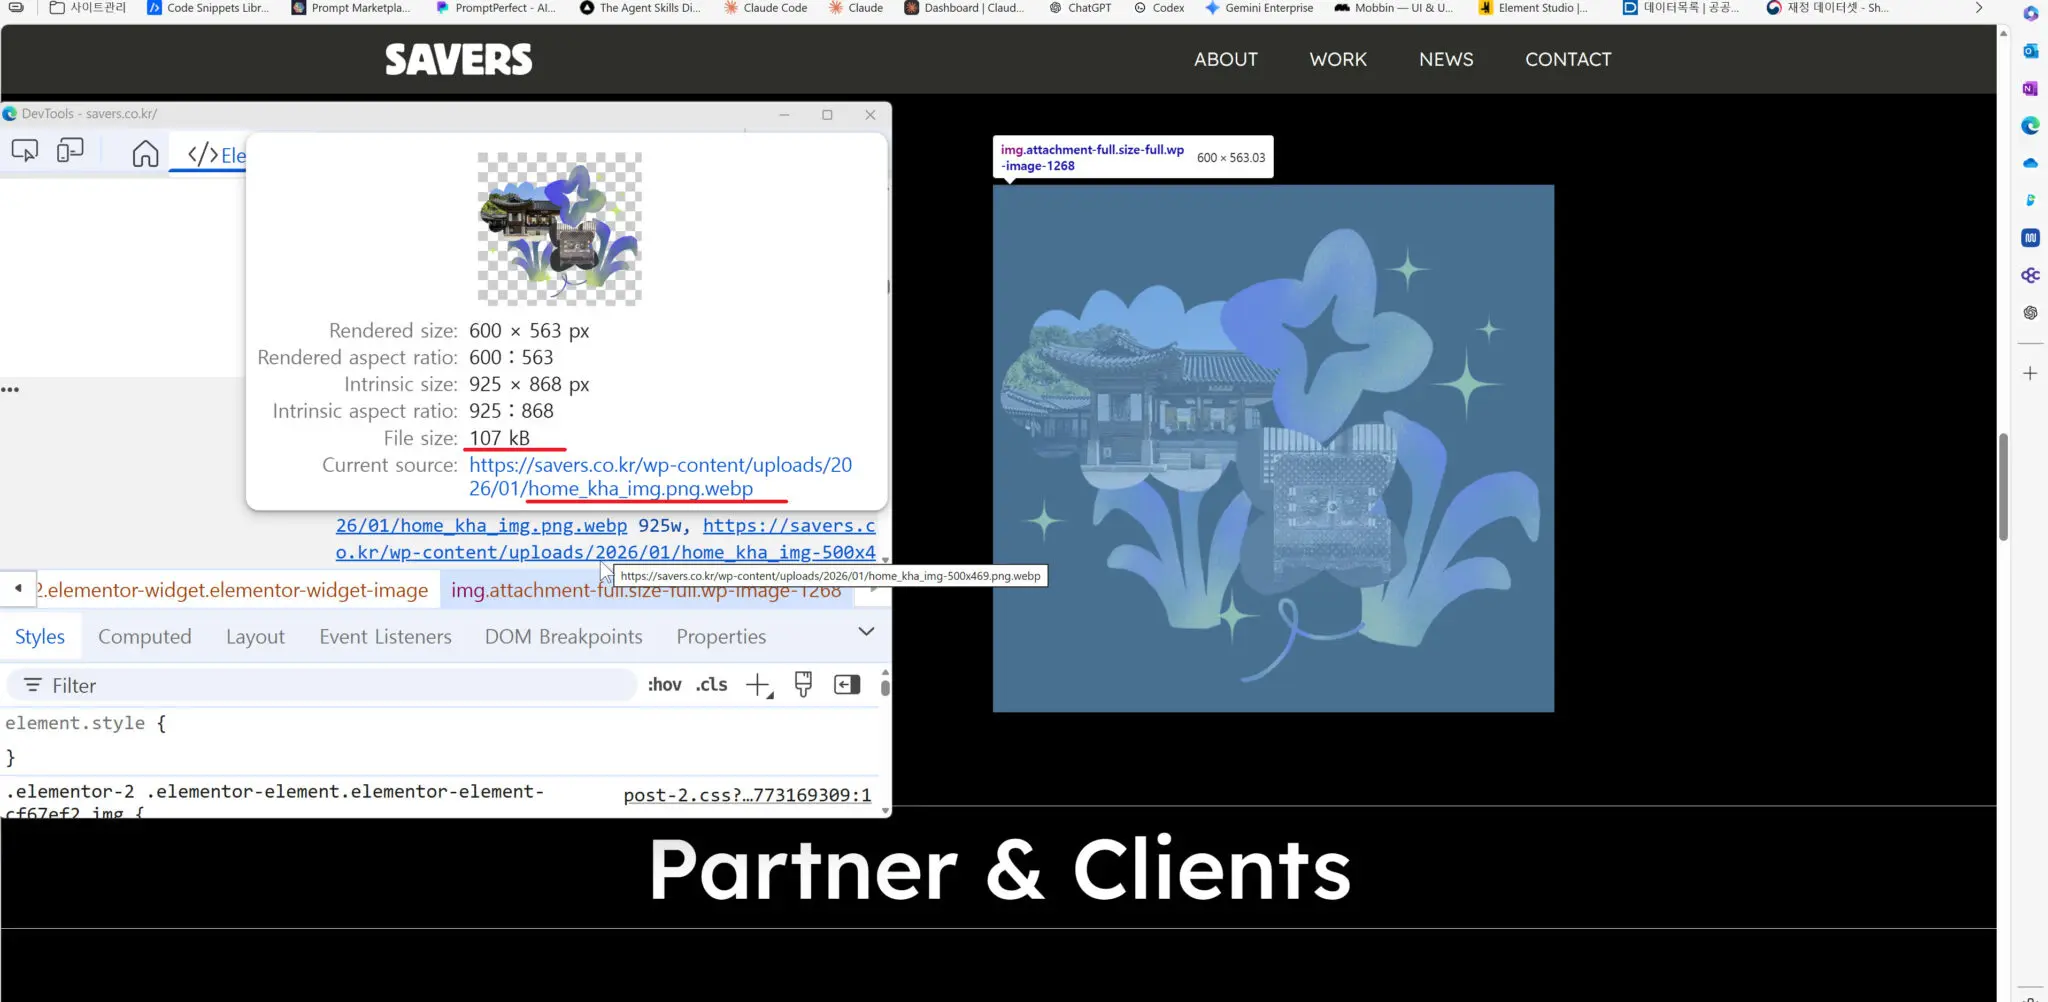The height and width of the screenshot is (1002, 2048).
Task: Open the dark blue wave app sidebar icon
Action: coord(2030,238)
